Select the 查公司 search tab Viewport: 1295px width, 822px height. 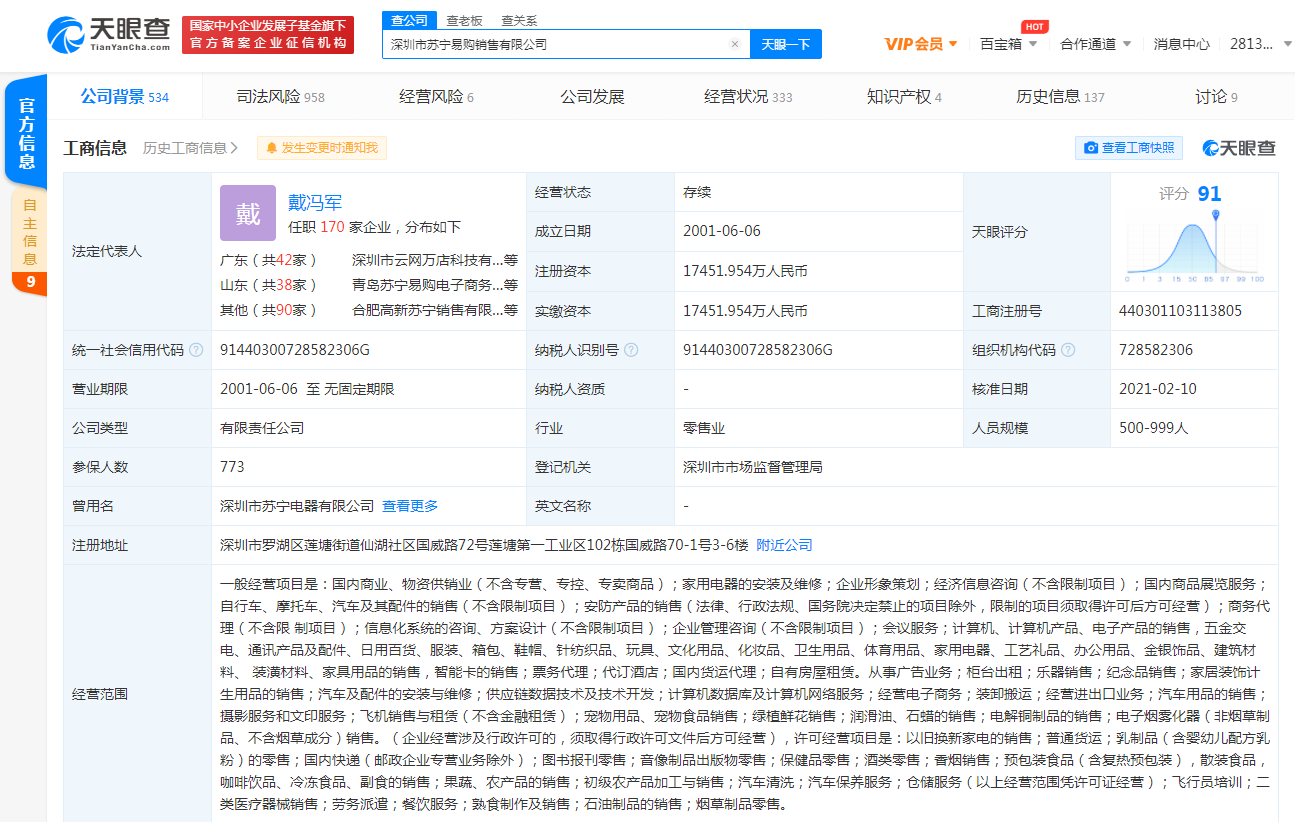click(x=409, y=20)
